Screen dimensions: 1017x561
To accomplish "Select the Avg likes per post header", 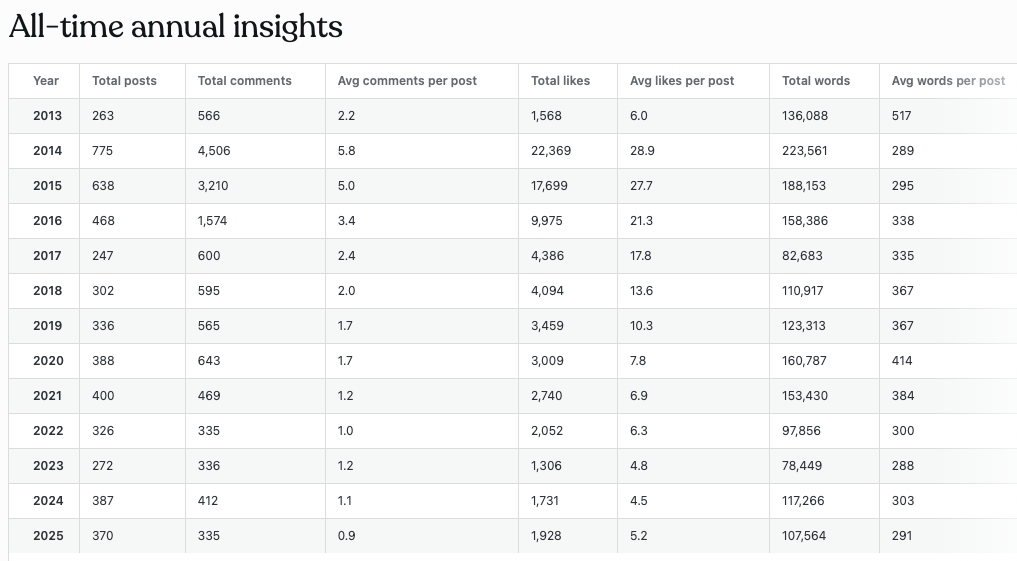I will click(x=682, y=81).
